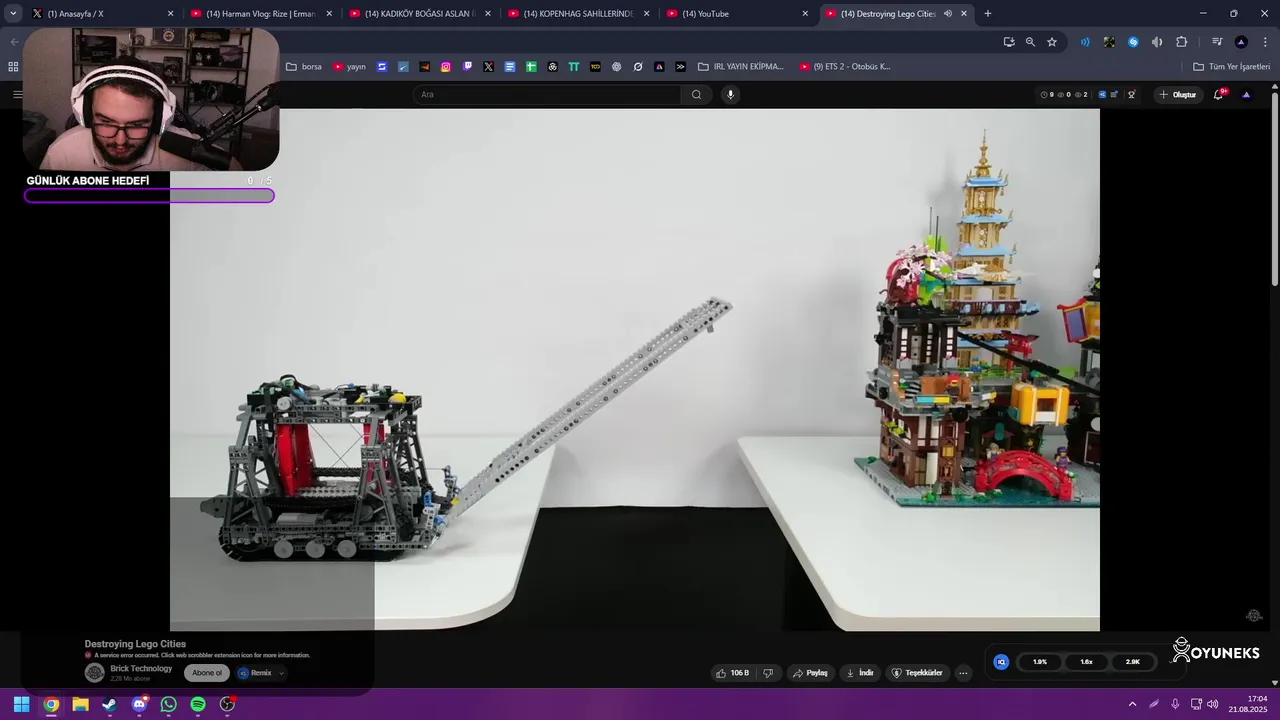The width and height of the screenshot is (1280, 720).
Task: Open Discord from the taskbar
Action: click(139, 704)
